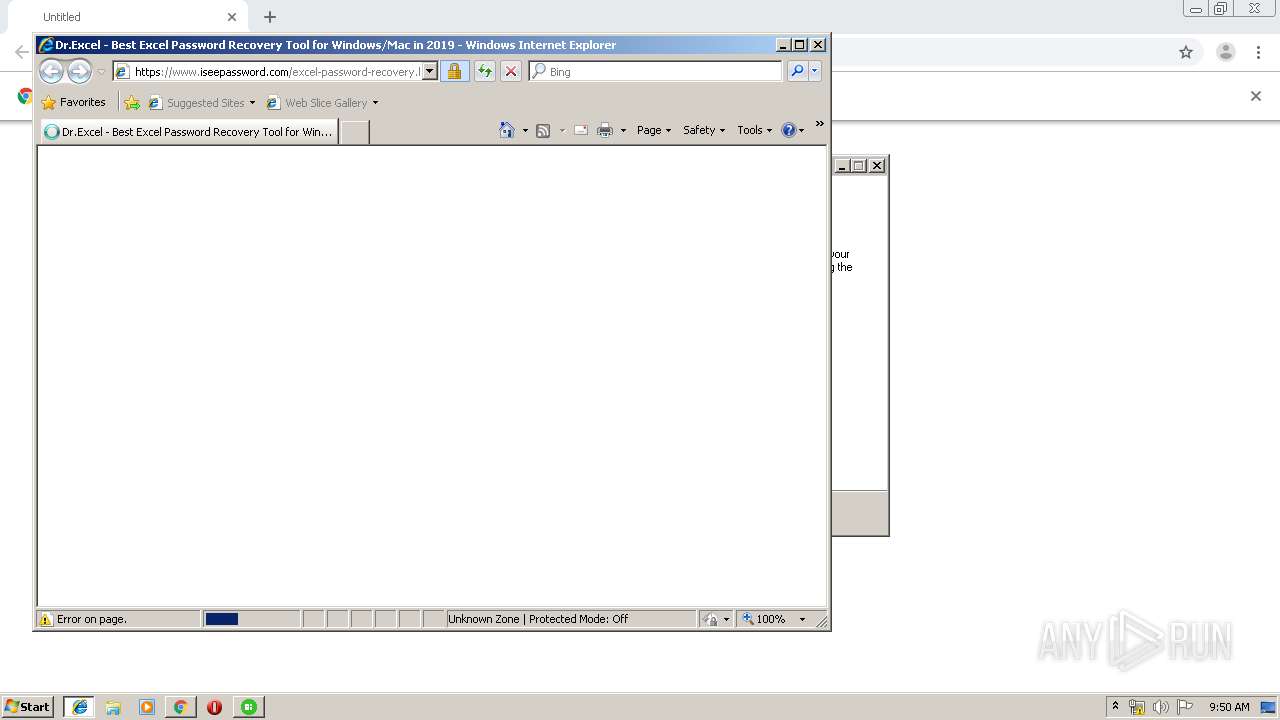The height and width of the screenshot is (720, 1280).
Task: Click the 9:50 AM clock
Action: 1229,707
